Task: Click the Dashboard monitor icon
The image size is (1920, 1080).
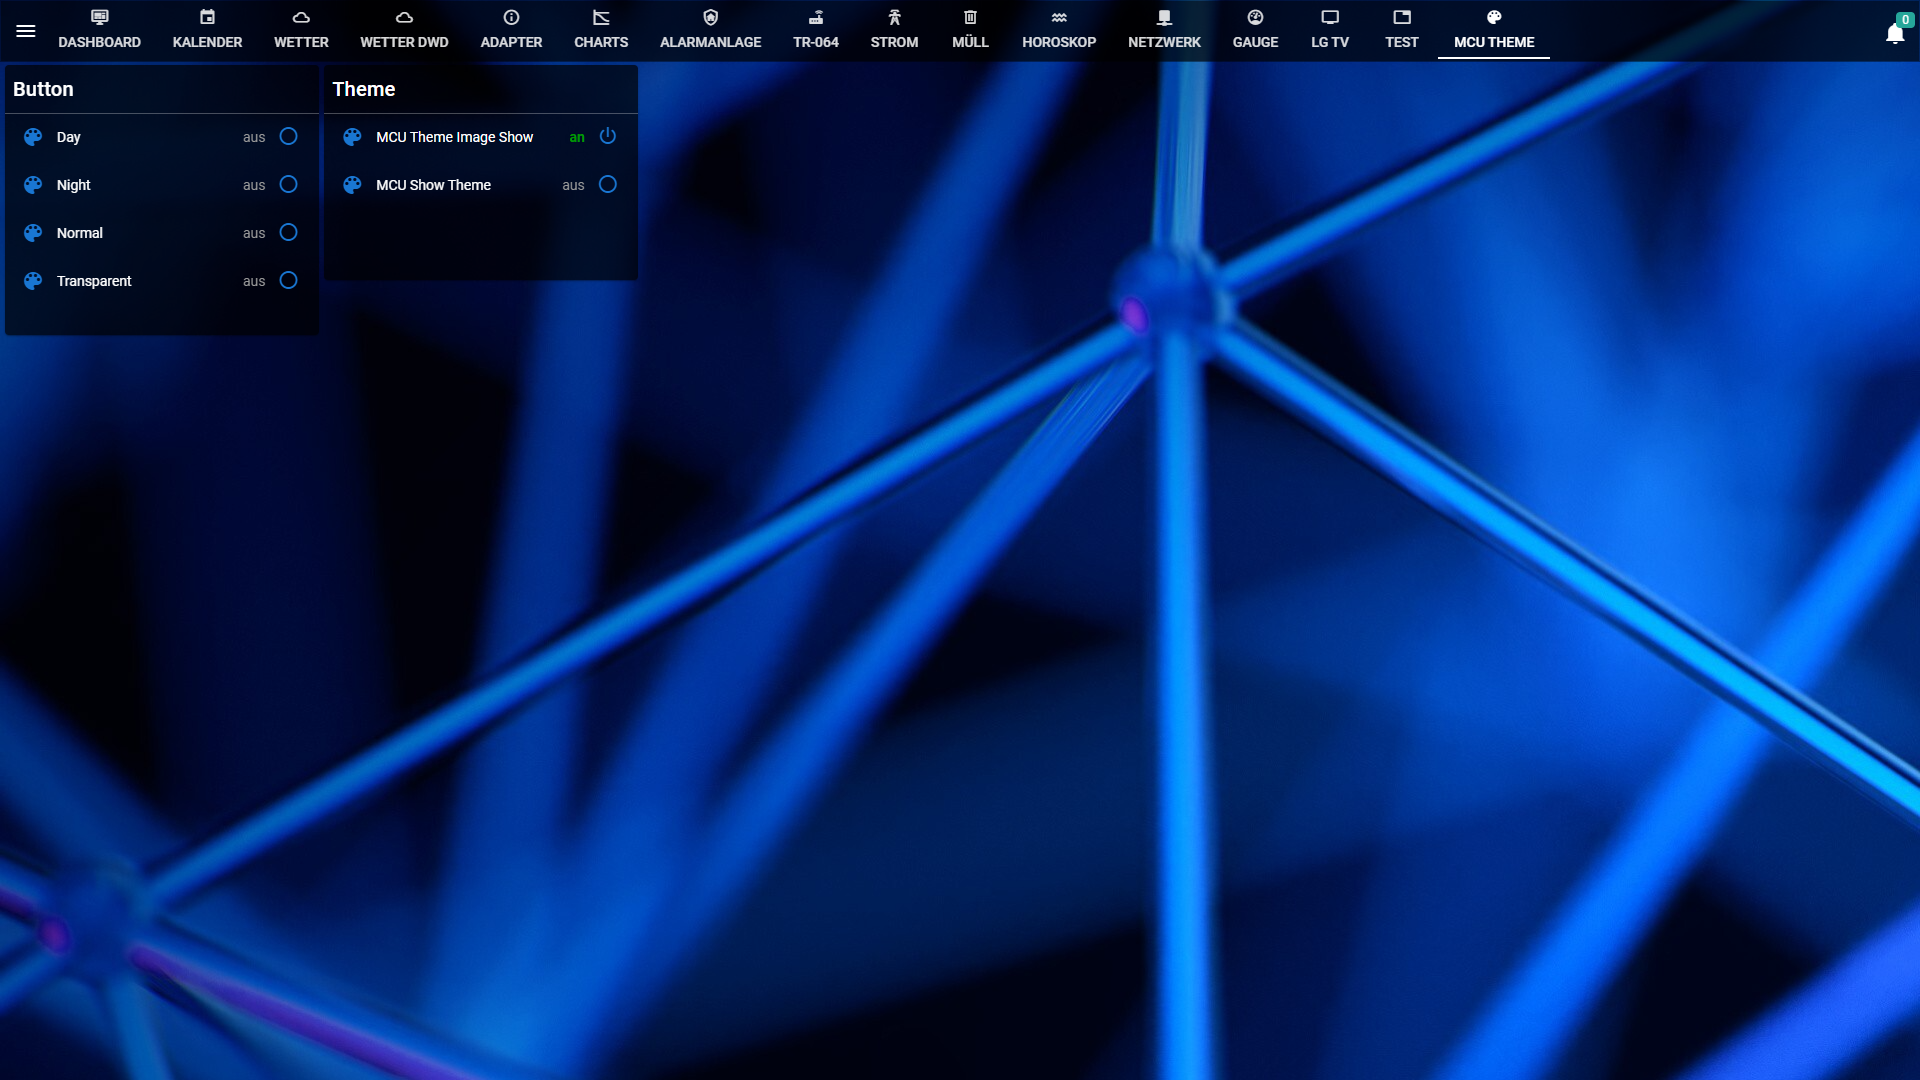Action: [x=99, y=17]
